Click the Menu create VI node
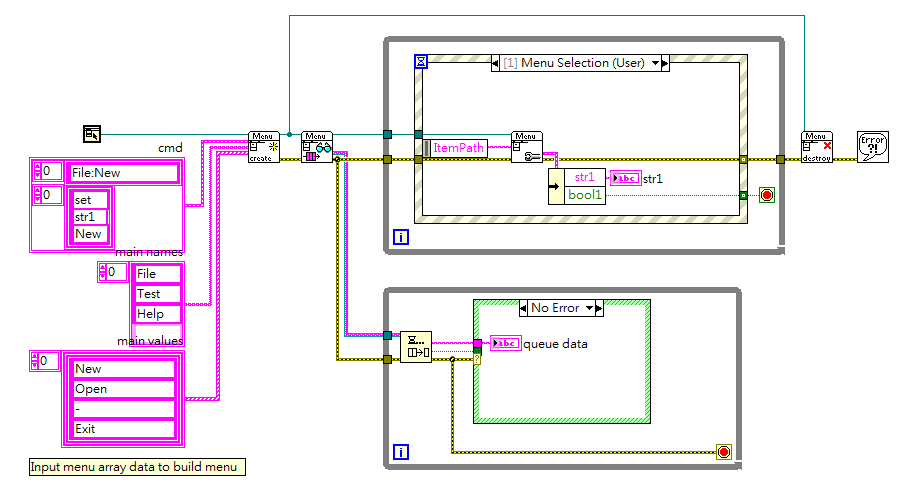Image resolution: width=918 pixels, height=486 pixels. 263,147
